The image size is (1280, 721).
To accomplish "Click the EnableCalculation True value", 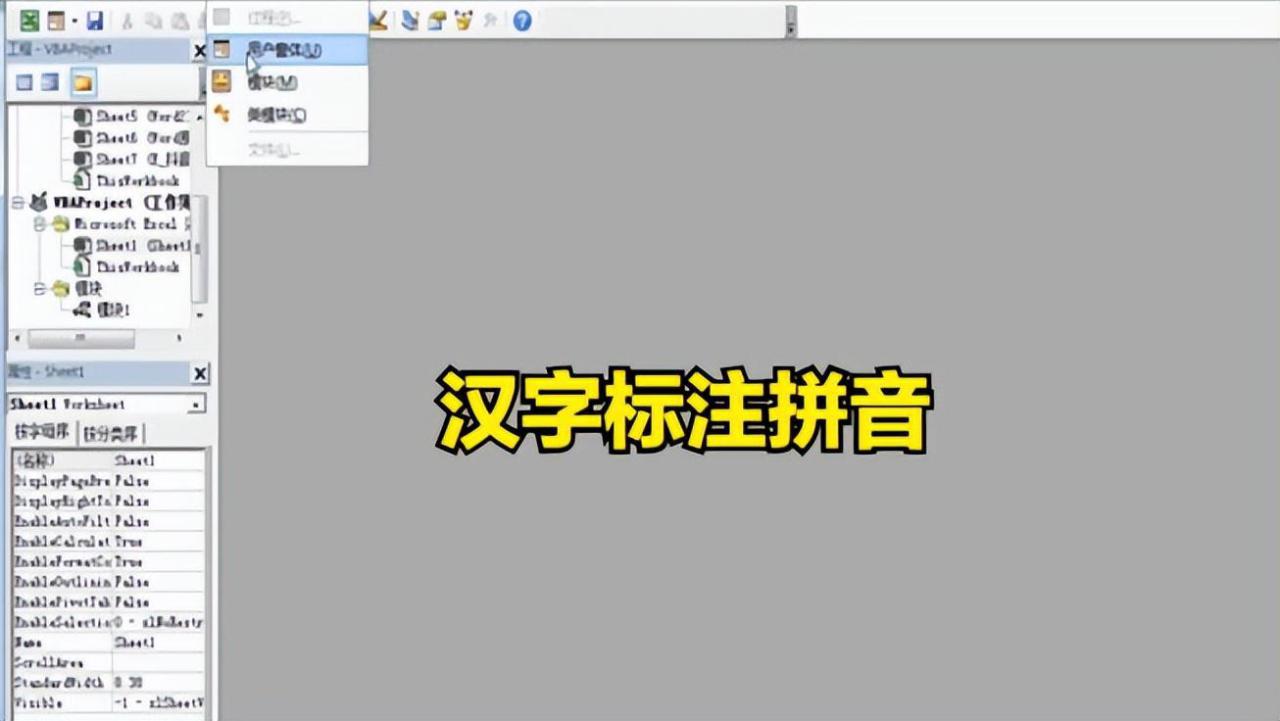I will click(x=158, y=542).
